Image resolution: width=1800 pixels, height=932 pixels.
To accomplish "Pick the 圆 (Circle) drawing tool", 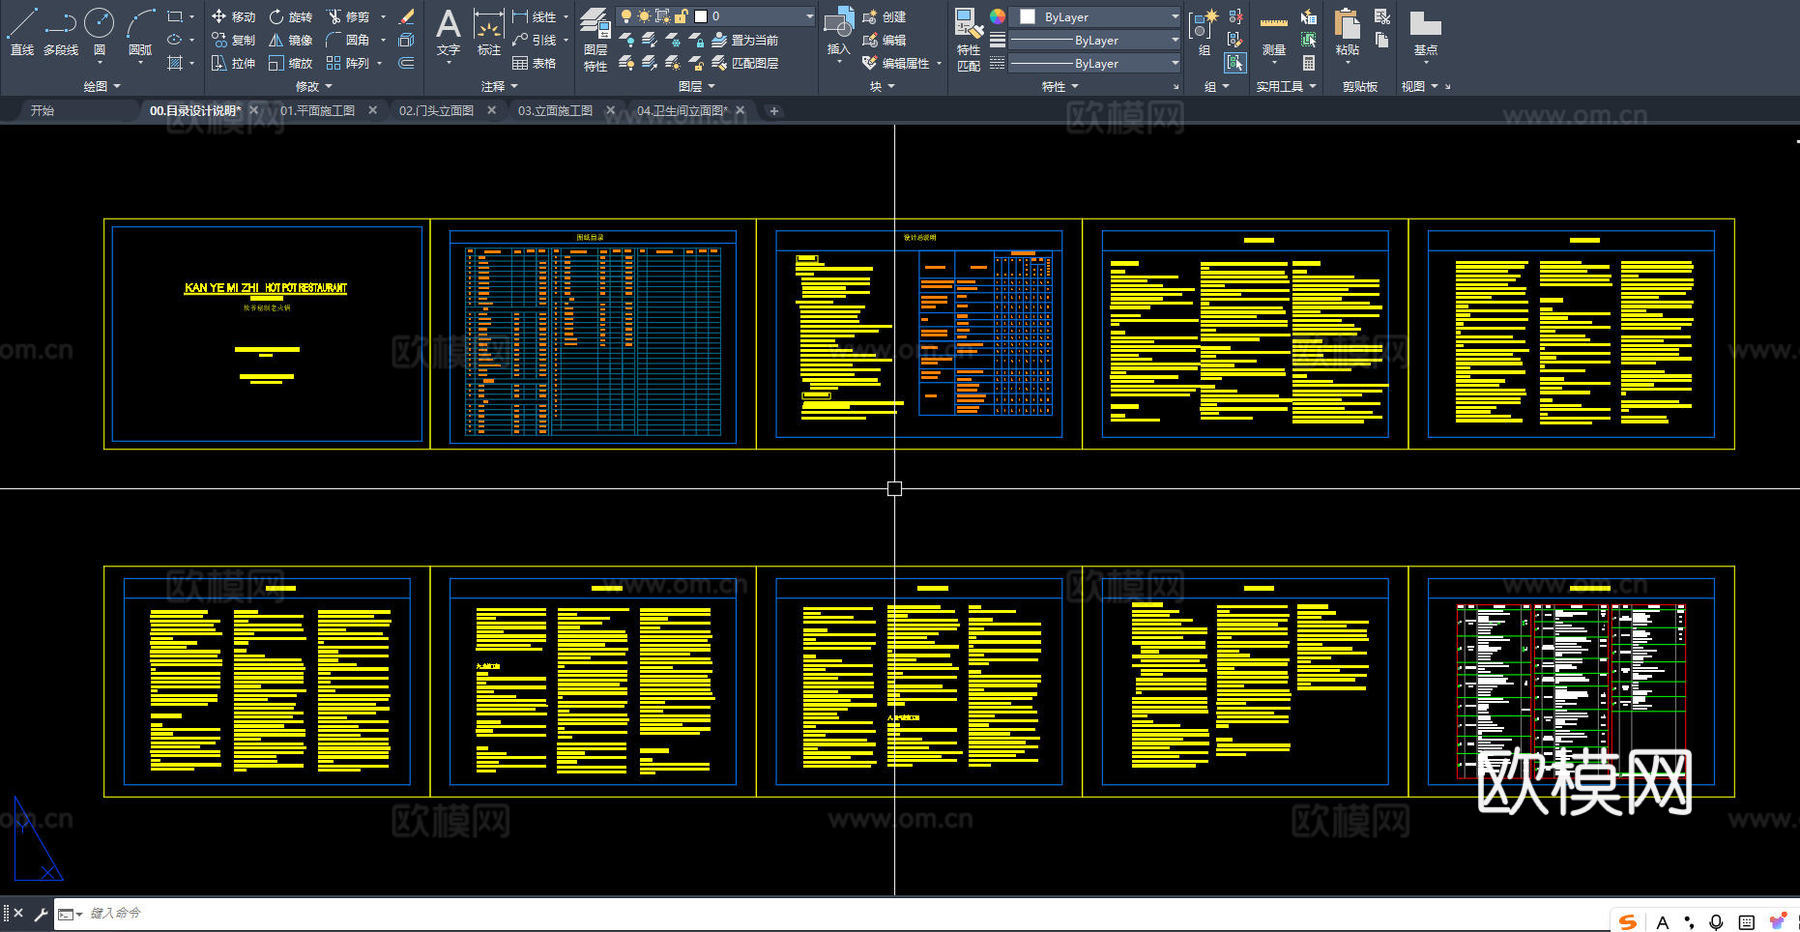I will pos(99,30).
